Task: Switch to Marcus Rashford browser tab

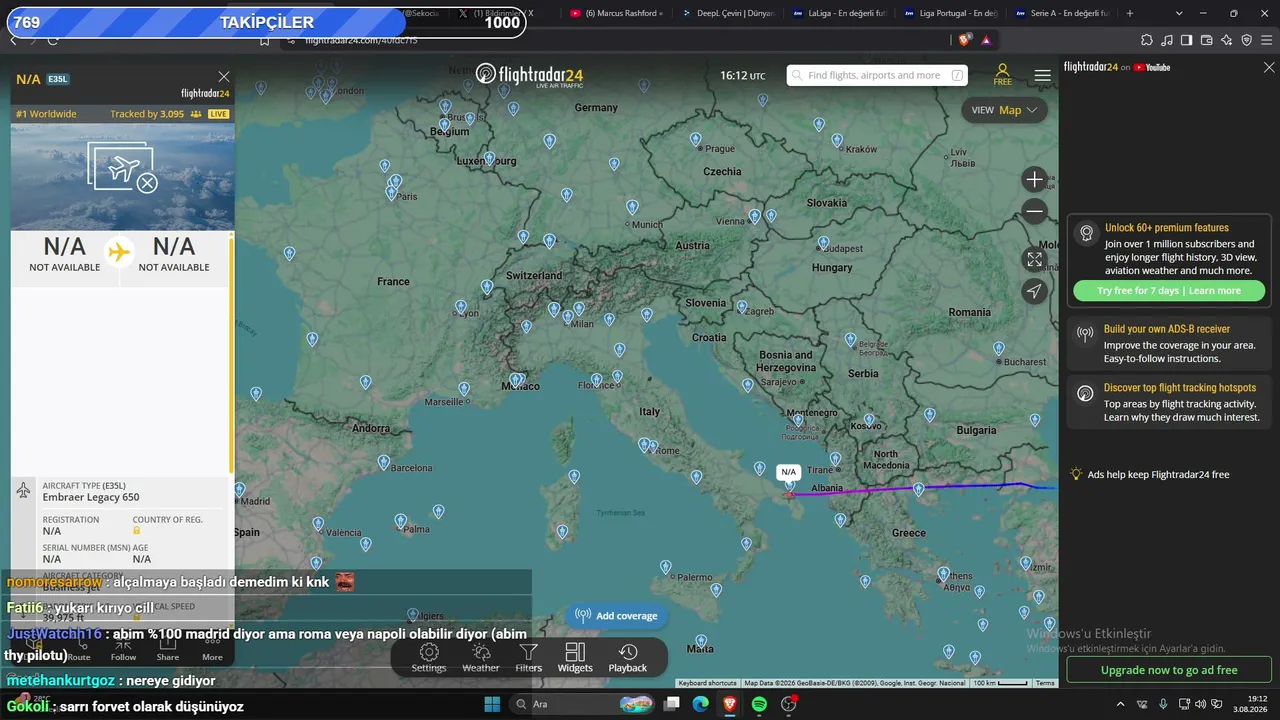Action: (616, 14)
